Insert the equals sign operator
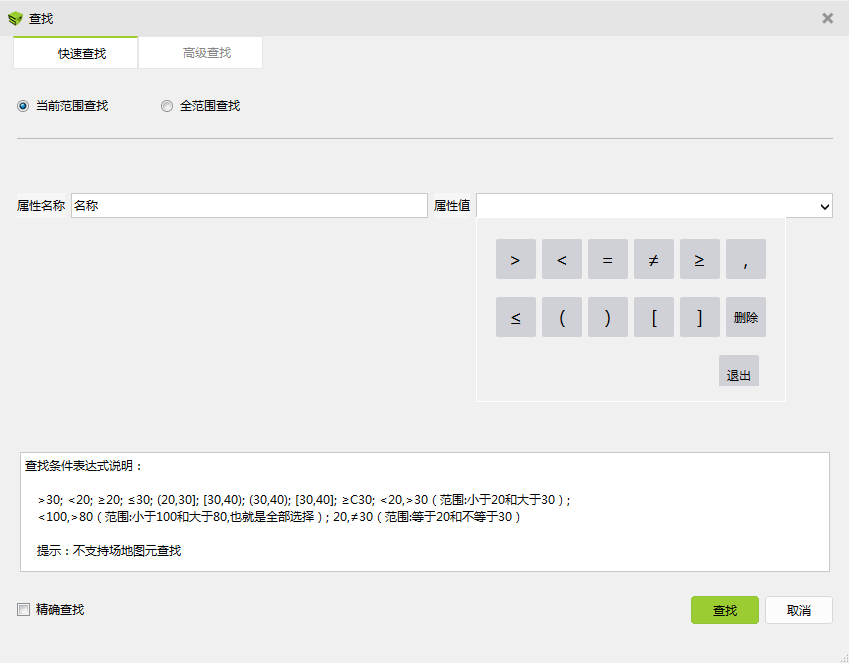849x663 pixels. (608, 259)
